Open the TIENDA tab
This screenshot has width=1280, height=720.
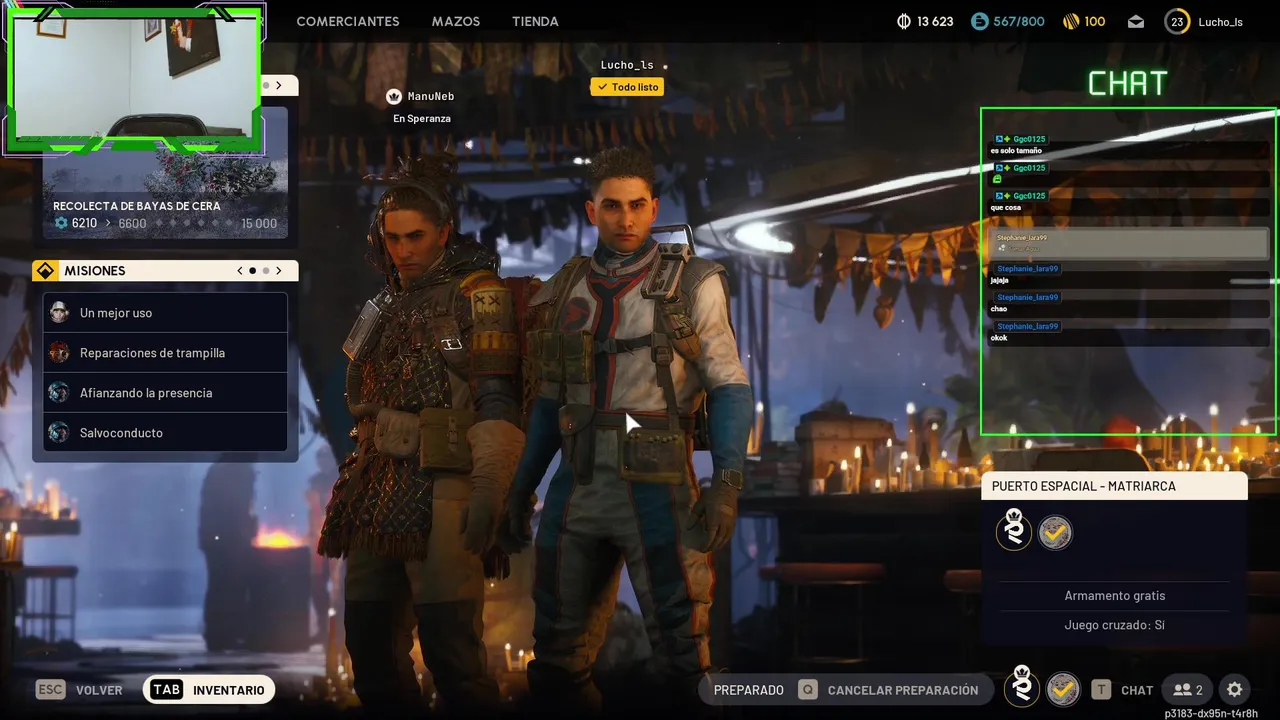[535, 21]
